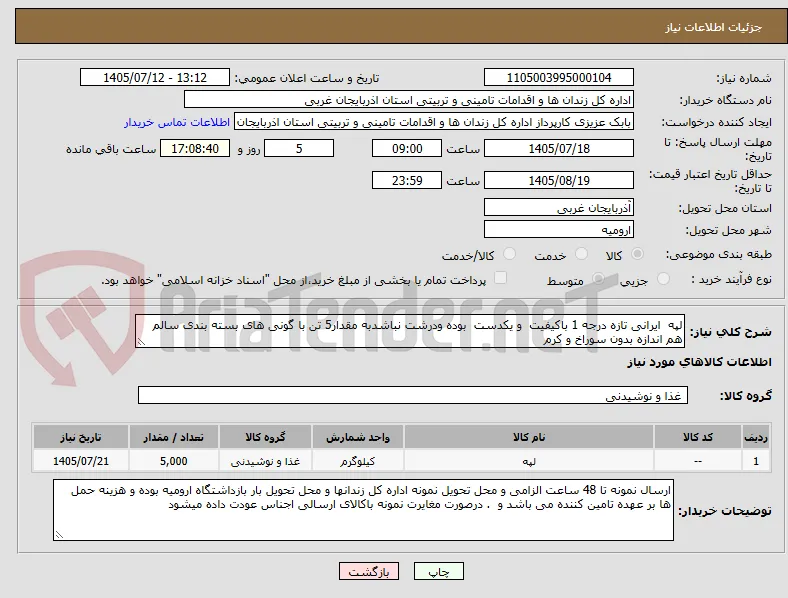Viewport: 788px width, 598px height.
Task: Click the deadline time field 09:00
Action: (x=407, y=148)
